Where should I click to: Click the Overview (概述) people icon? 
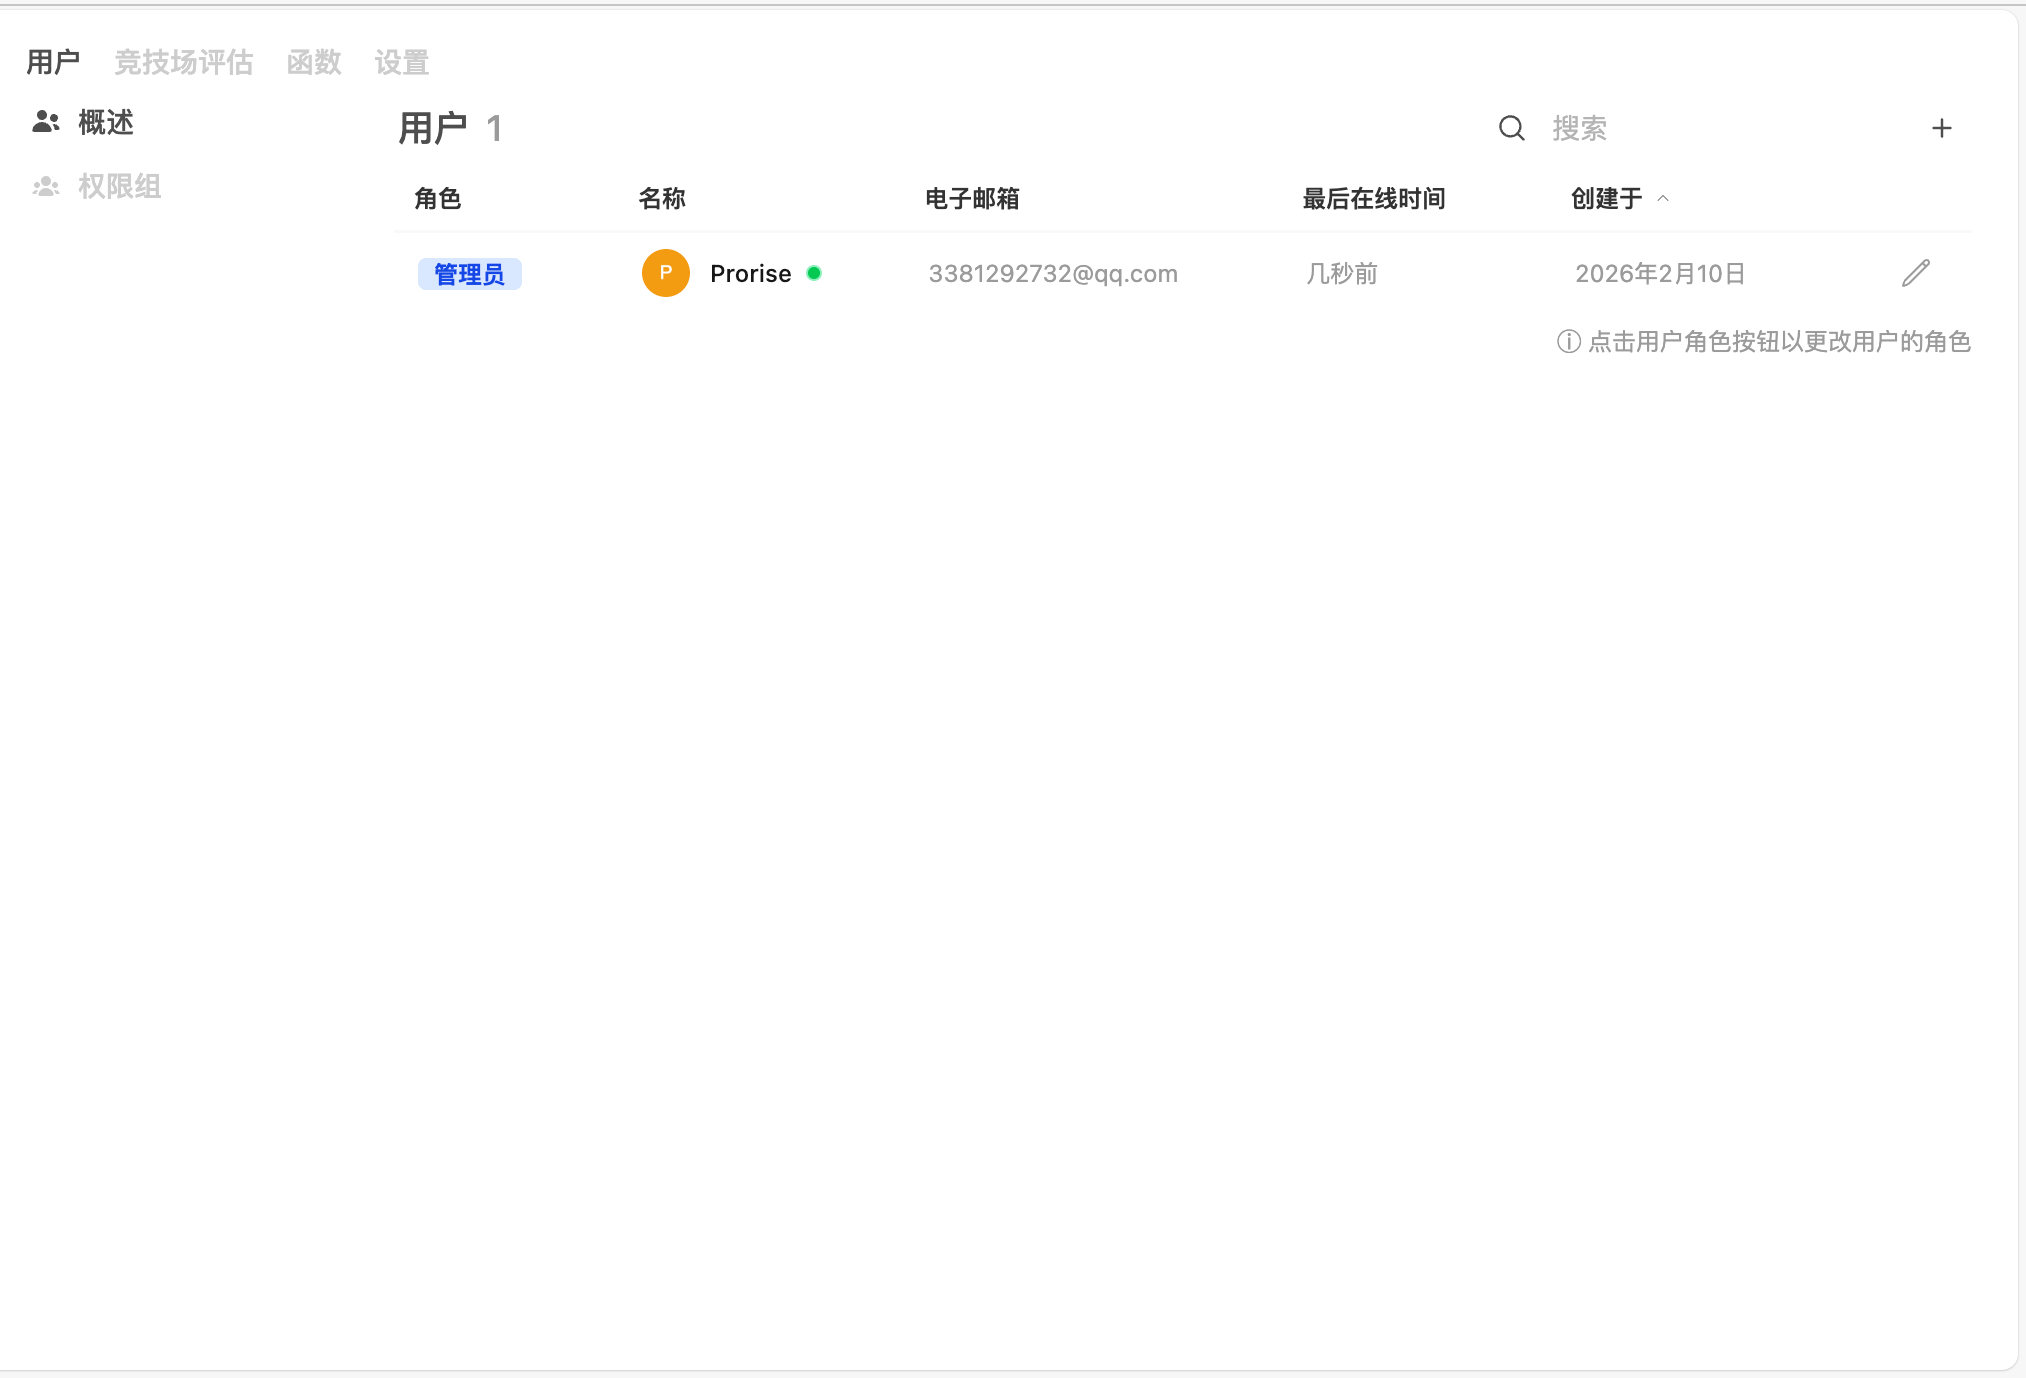click(x=46, y=122)
